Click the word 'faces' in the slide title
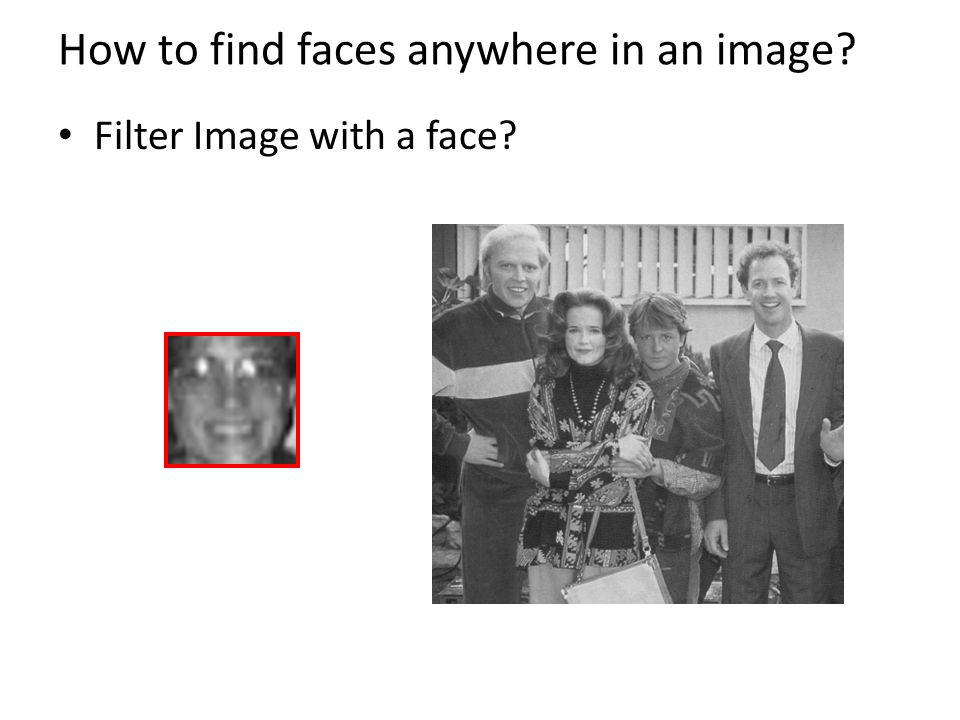This screenshot has height=720, width=960. click(x=346, y=49)
